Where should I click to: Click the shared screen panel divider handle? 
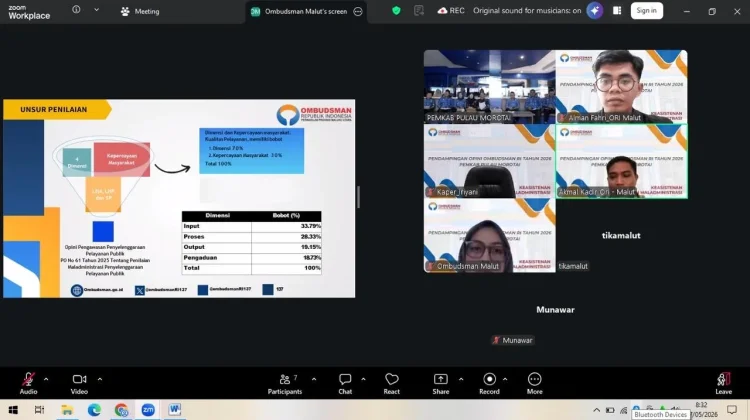(359, 197)
